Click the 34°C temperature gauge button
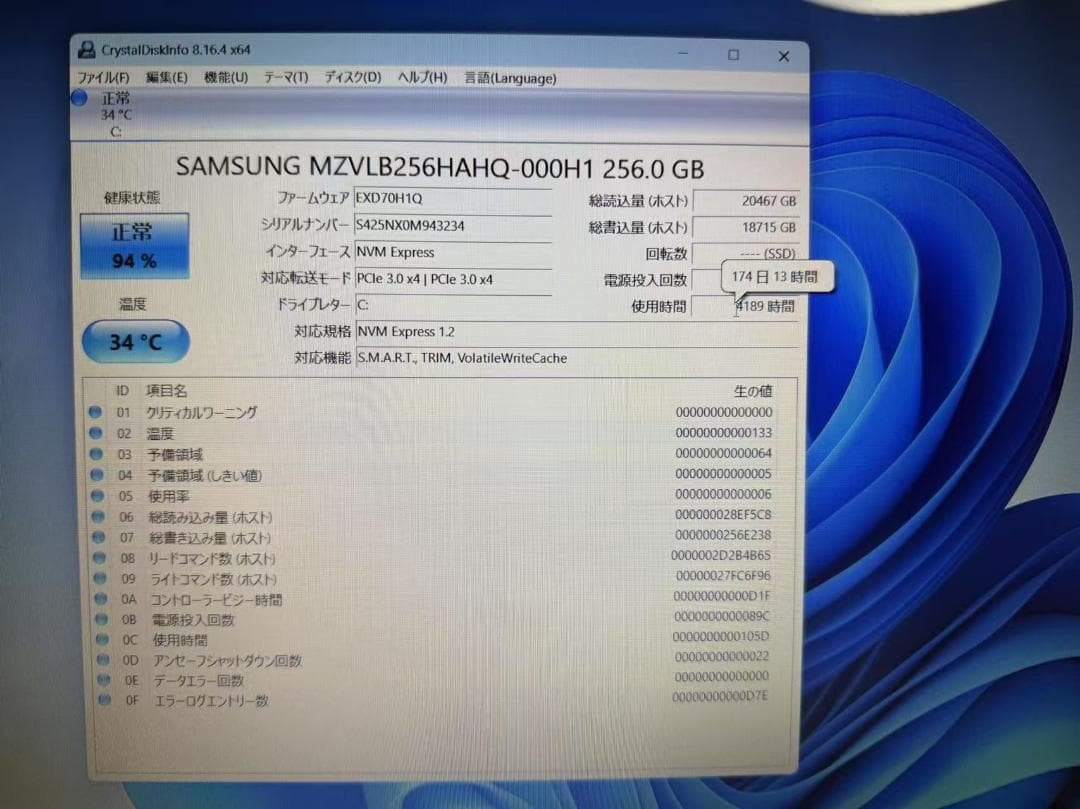This screenshot has width=1080, height=809. tap(135, 341)
